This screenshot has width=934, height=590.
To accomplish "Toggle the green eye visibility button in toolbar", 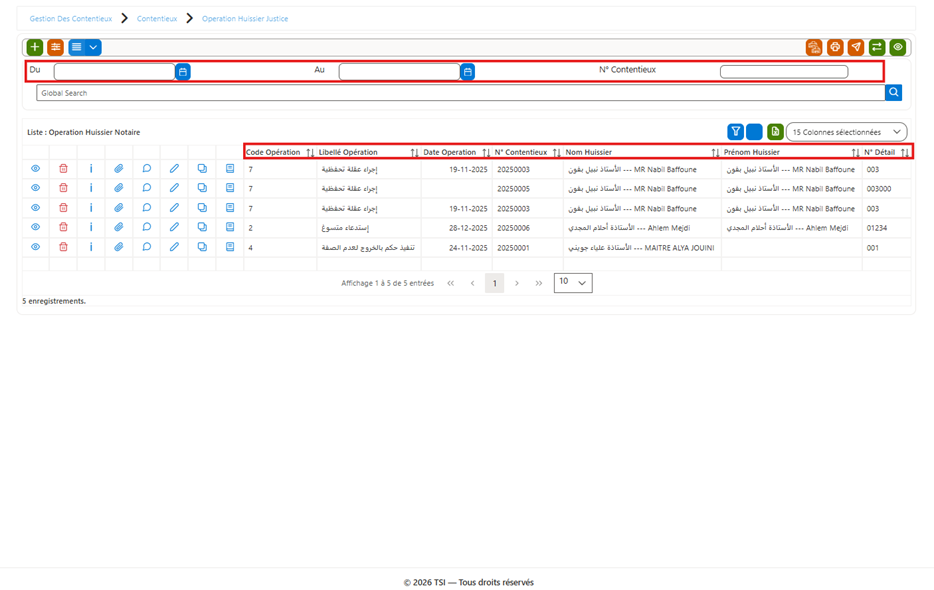I will 898,47.
